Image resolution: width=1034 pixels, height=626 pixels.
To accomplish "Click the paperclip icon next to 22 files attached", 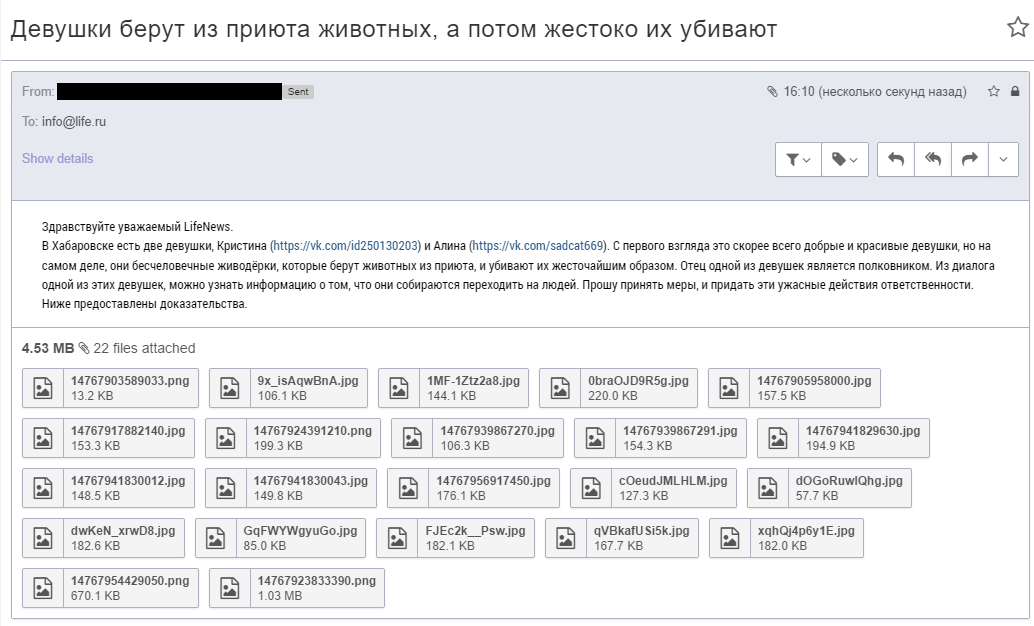I will pos(85,348).
